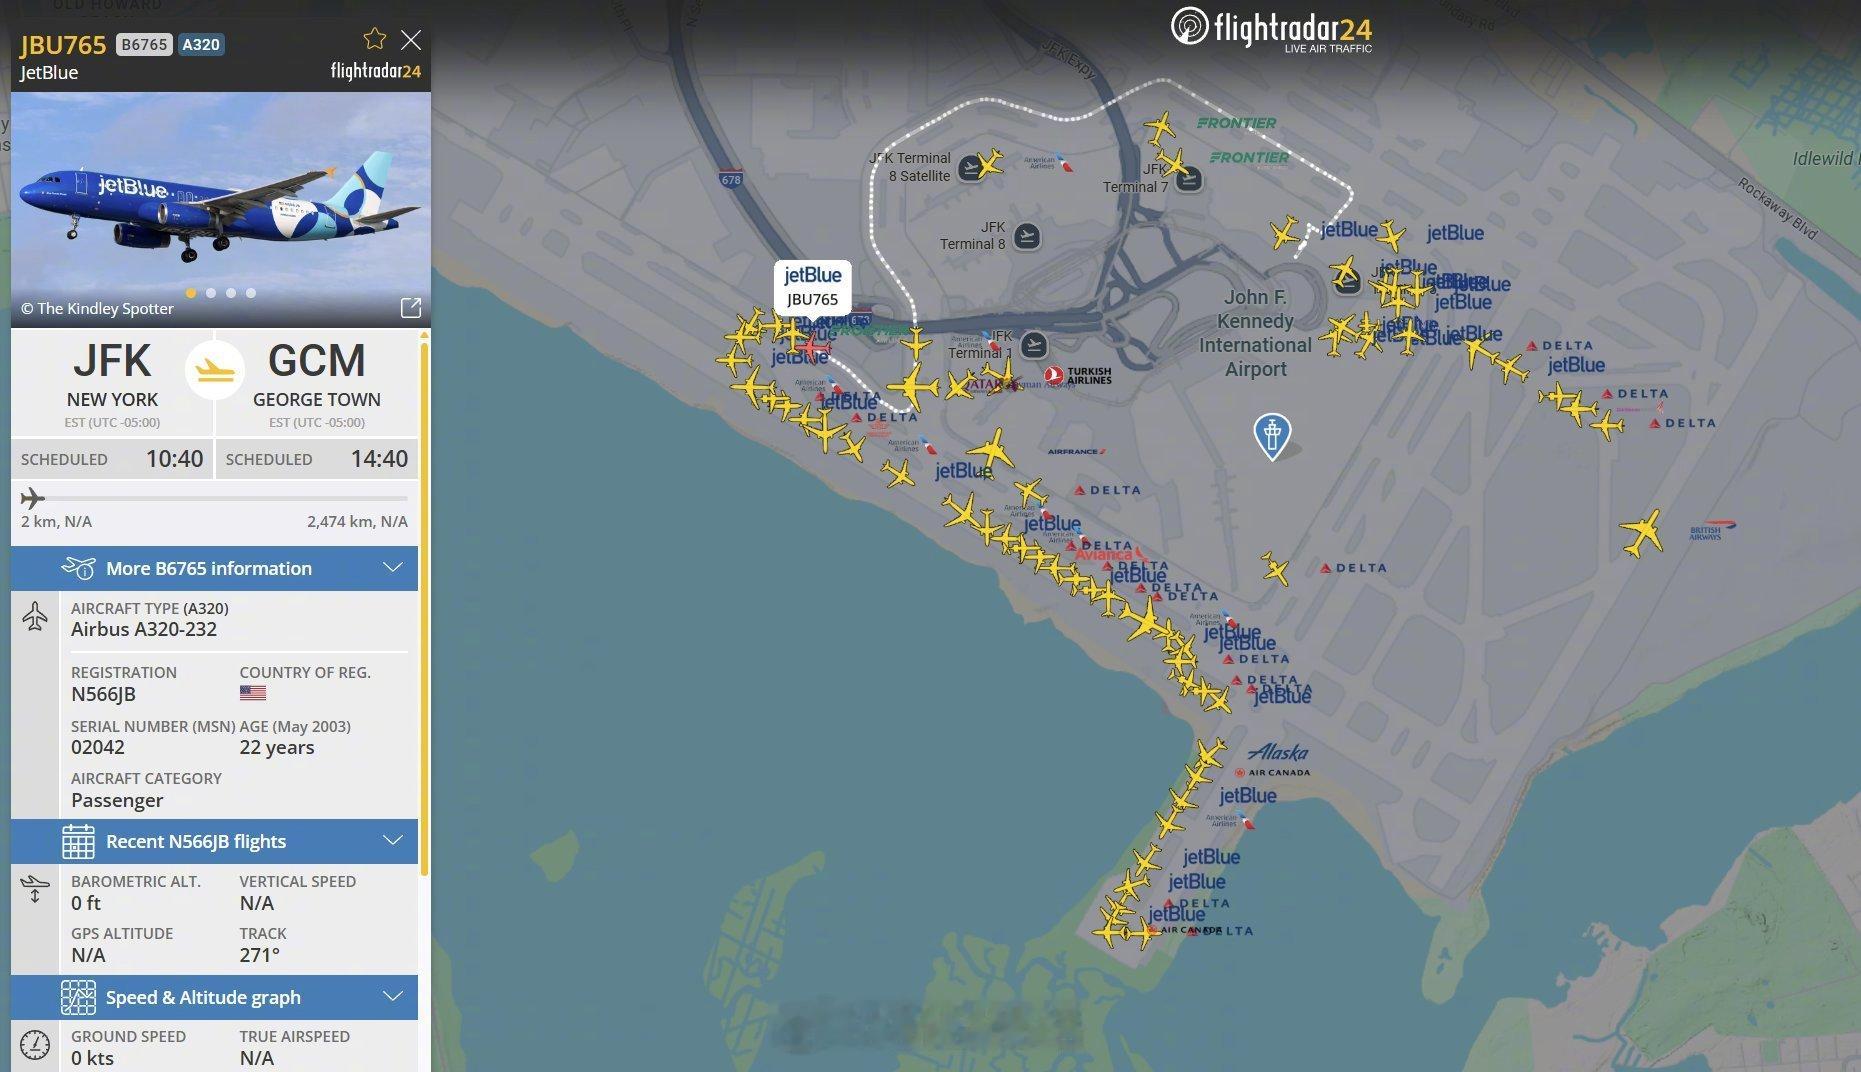Select the aircraft beside Terminal 8 Satellite marker
The width and height of the screenshot is (1861, 1072).
(x=990, y=162)
